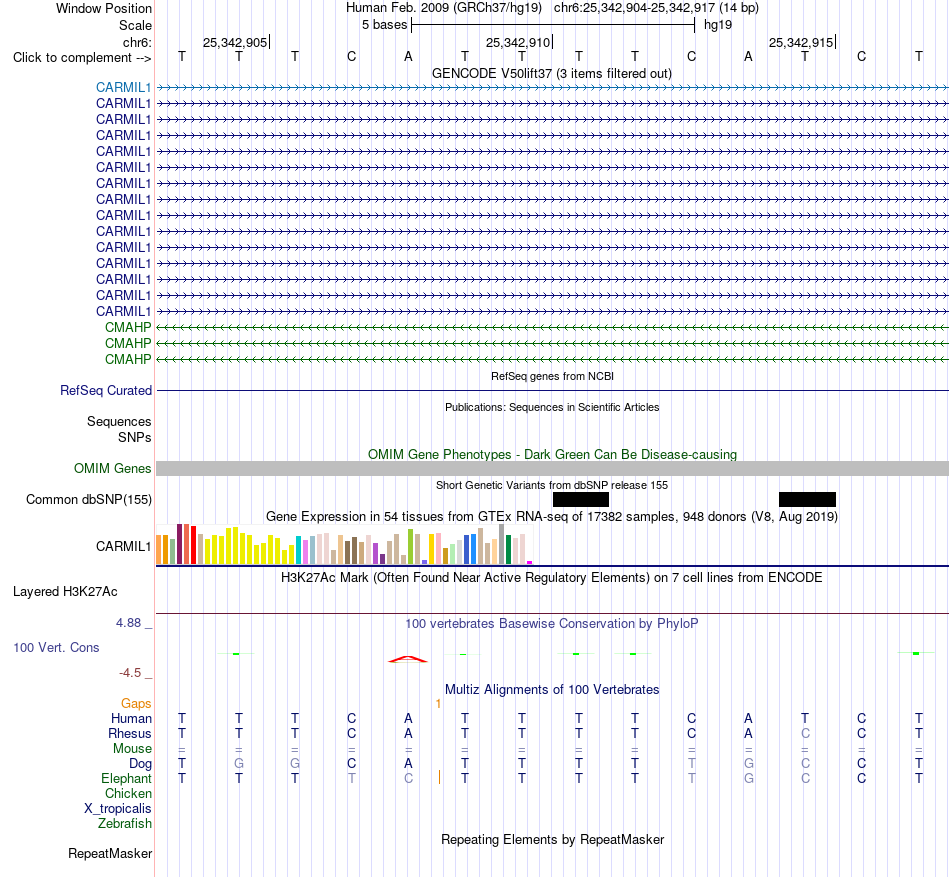Click the orange 'Gaps' row label

click(x=136, y=704)
